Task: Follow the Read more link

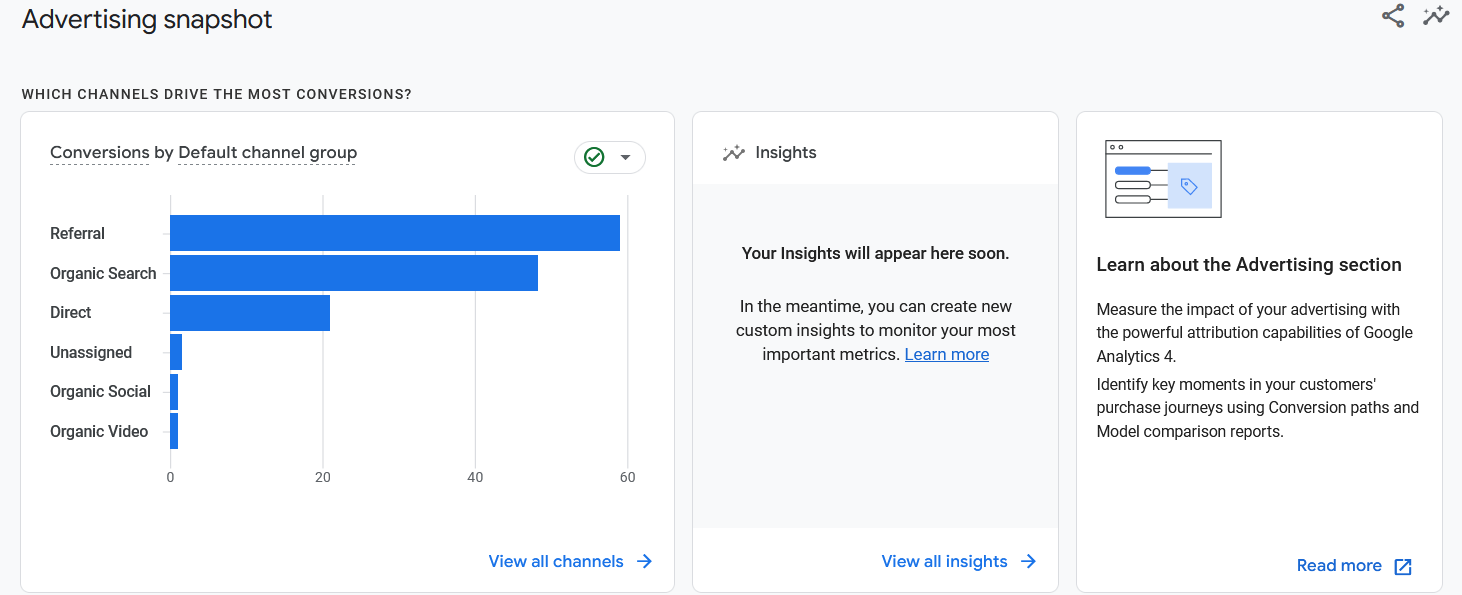Action: 1339,566
